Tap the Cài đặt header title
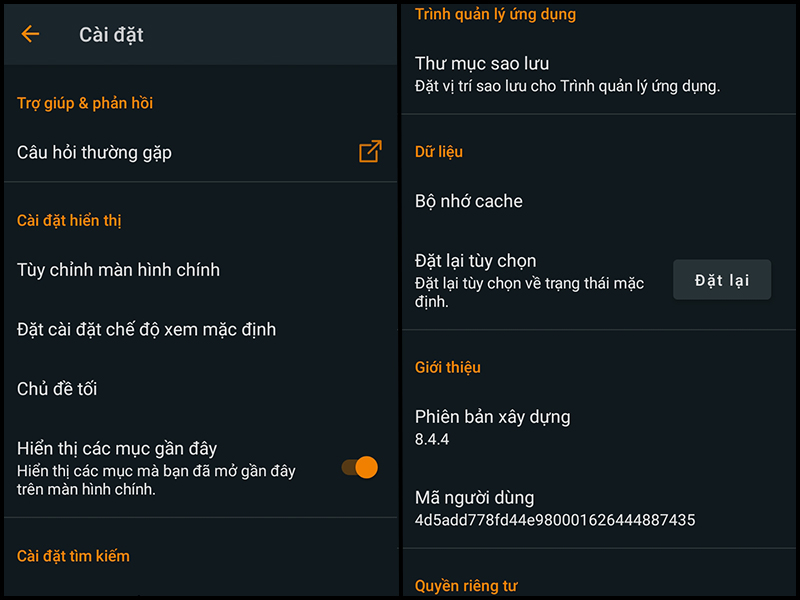This screenshot has width=800, height=600. [x=111, y=35]
